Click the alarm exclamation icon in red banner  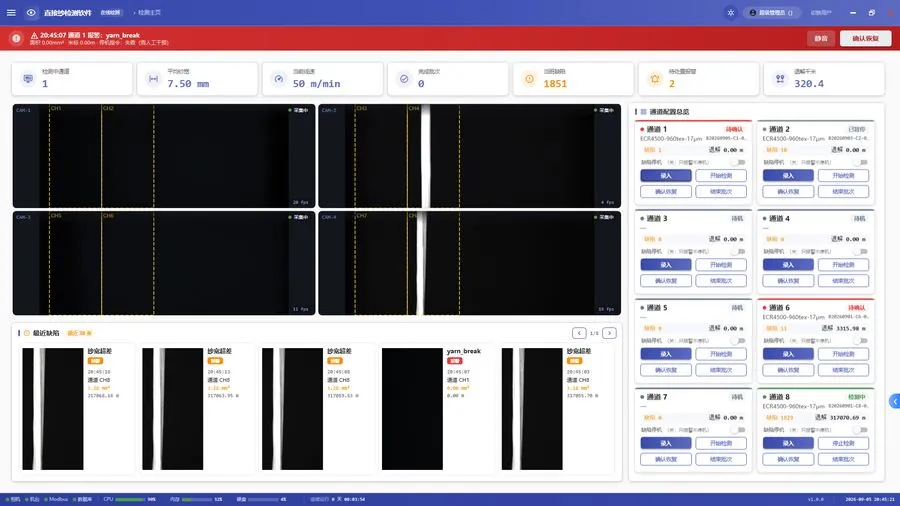(16, 38)
